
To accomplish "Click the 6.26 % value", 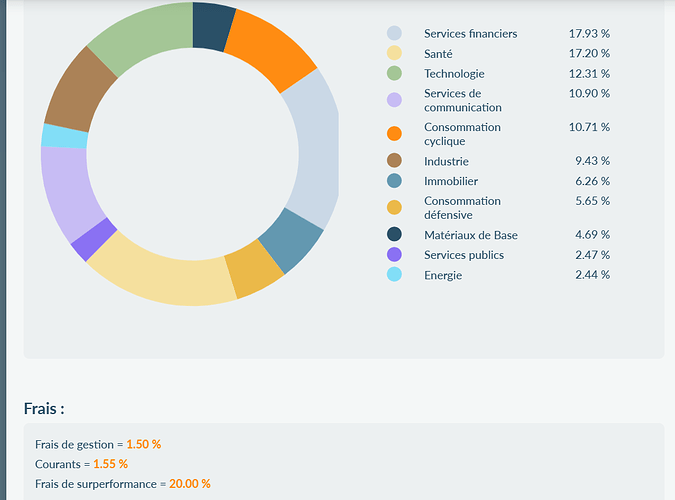I will (593, 181).
